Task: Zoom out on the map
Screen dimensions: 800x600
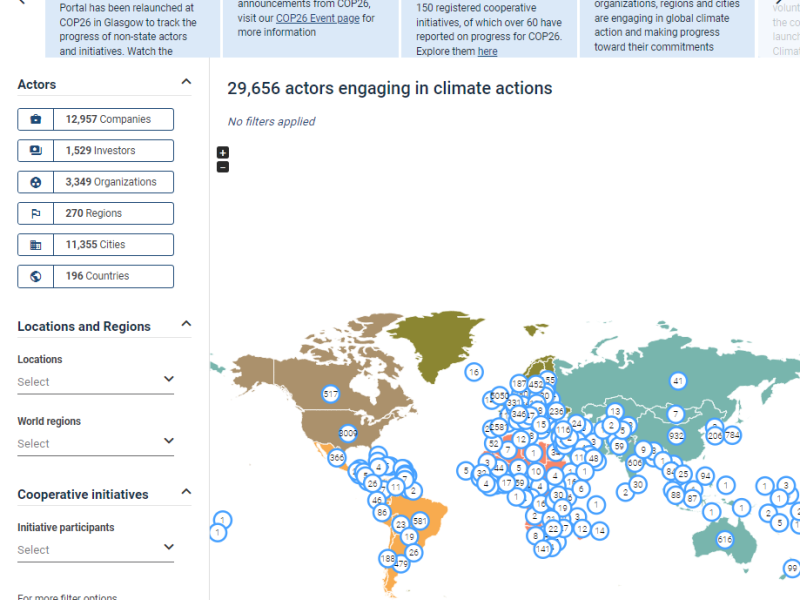Action: pos(223,166)
